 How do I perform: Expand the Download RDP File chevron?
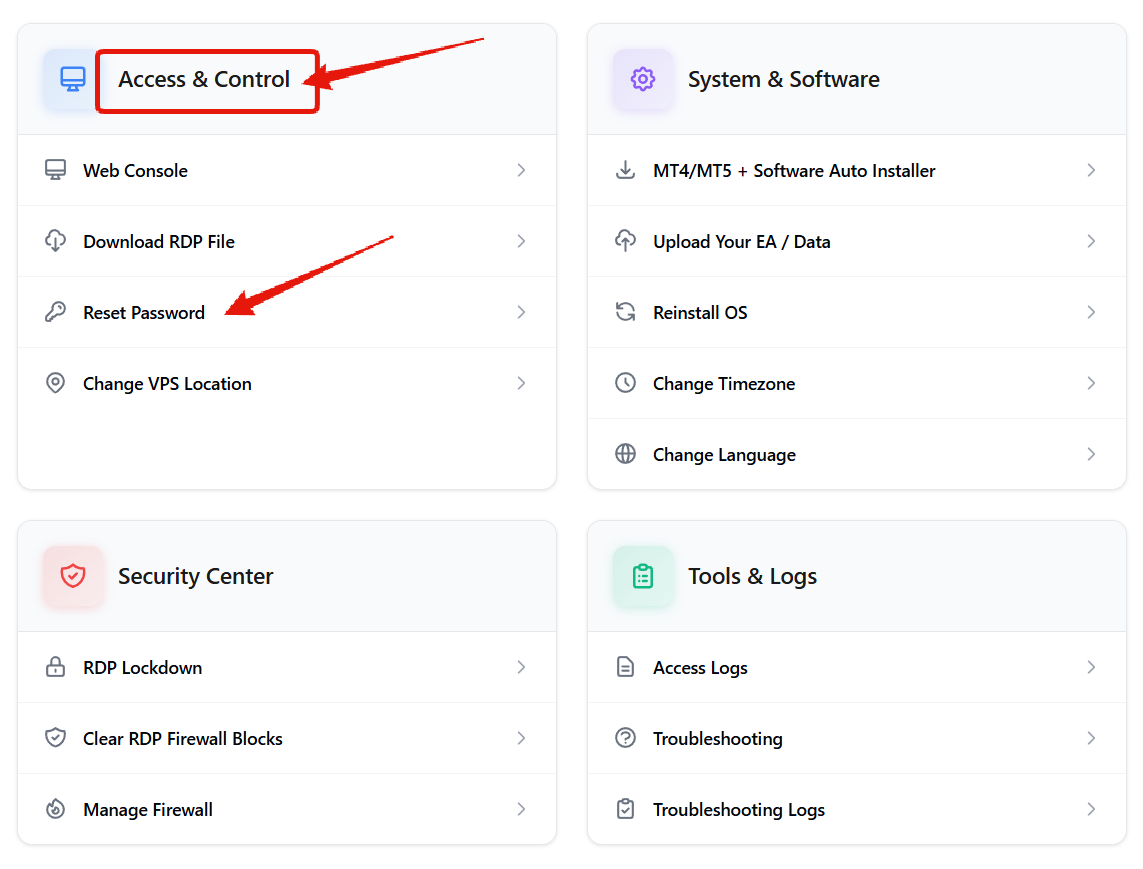coord(521,241)
